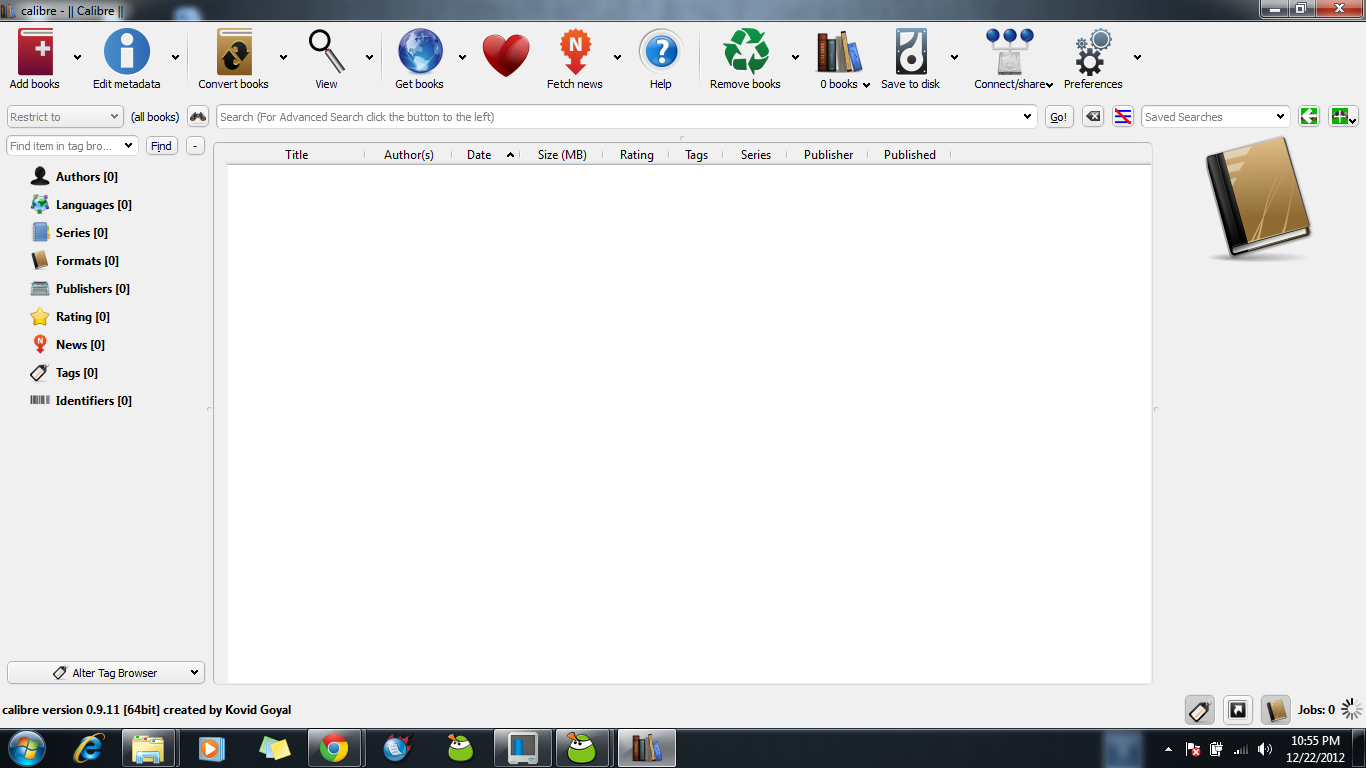Select Languages [0] category
This screenshot has height=768, width=1366.
point(94,205)
